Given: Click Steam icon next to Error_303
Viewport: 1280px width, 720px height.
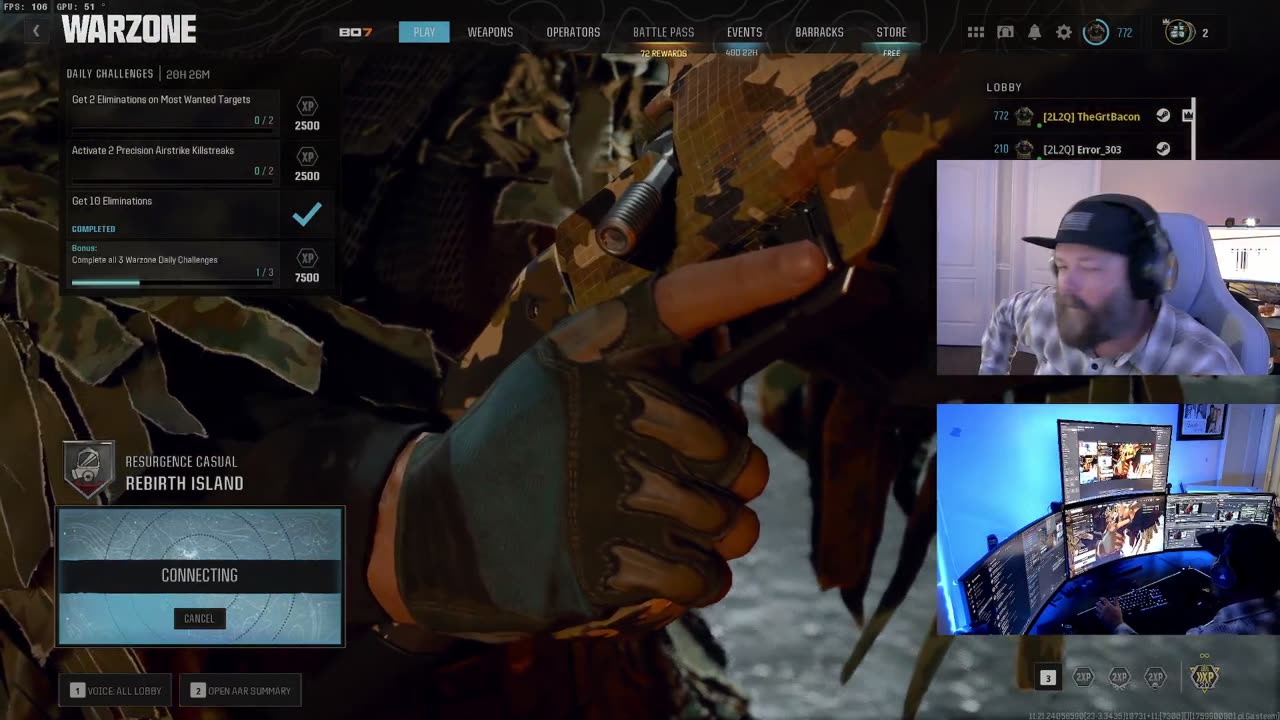Looking at the screenshot, I should point(1163,149).
